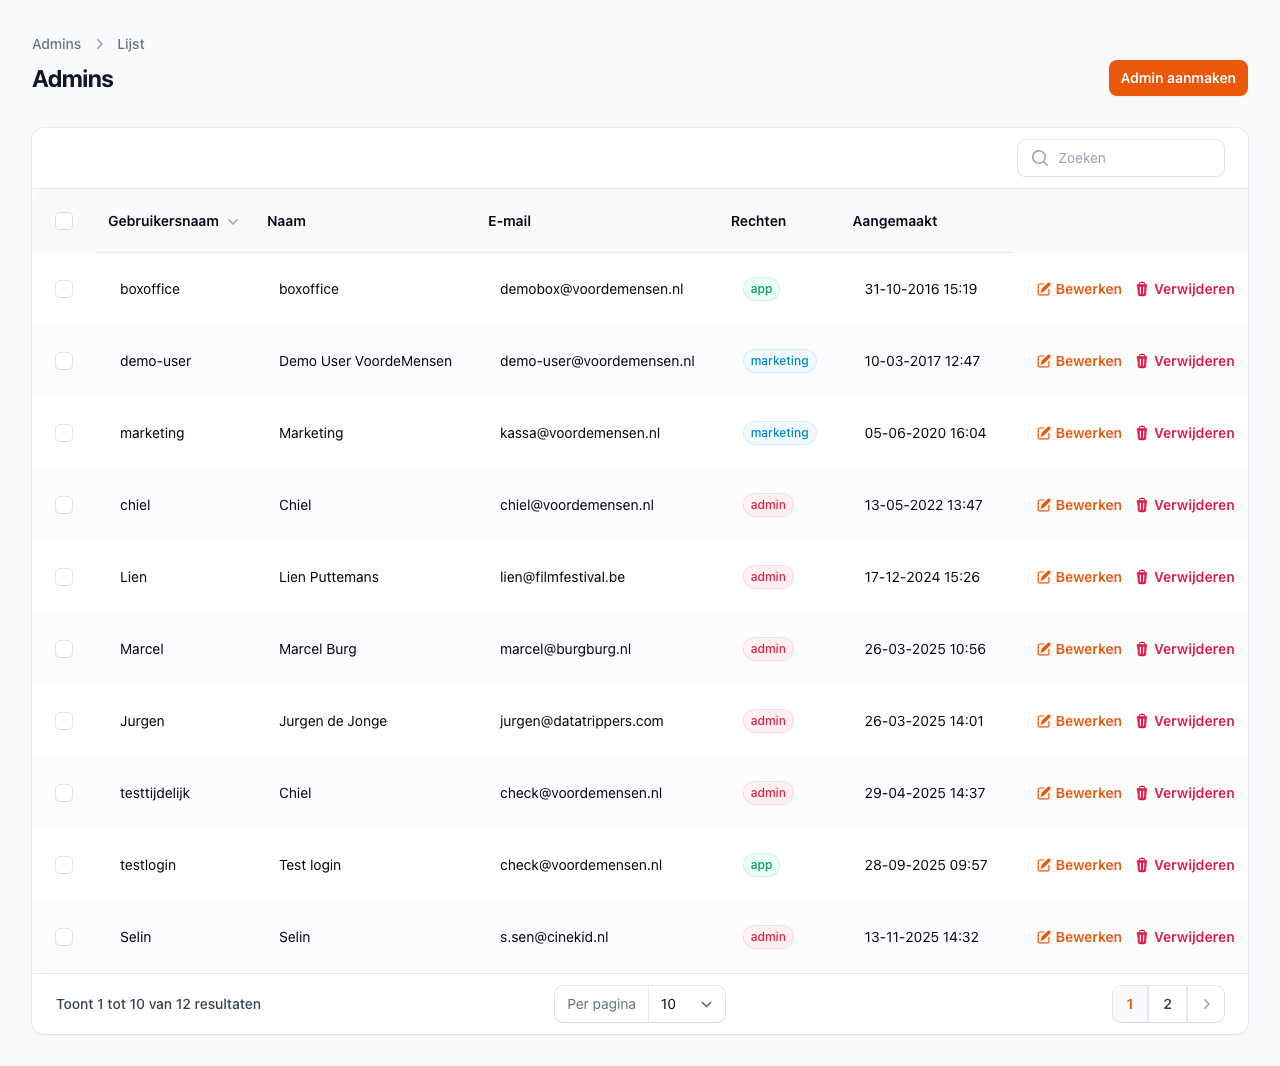This screenshot has width=1280, height=1066.
Task: Tick the select-all checkbox in the table header
Action: point(64,221)
